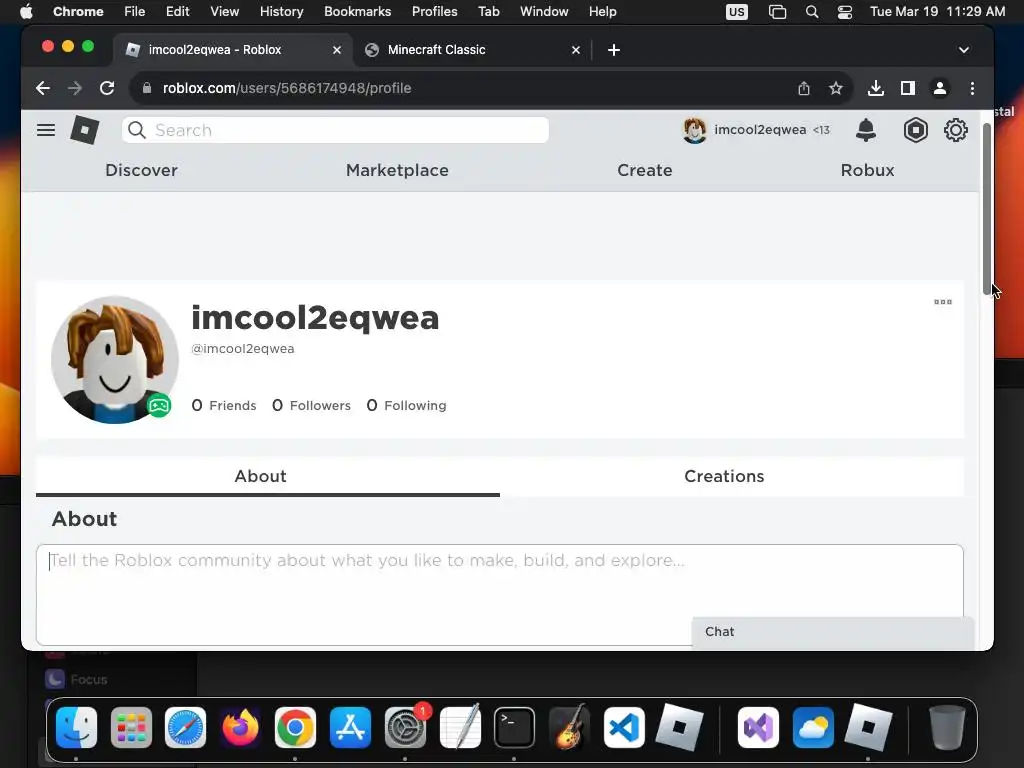
Task: Open the History menu
Action: (x=281, y=11)
